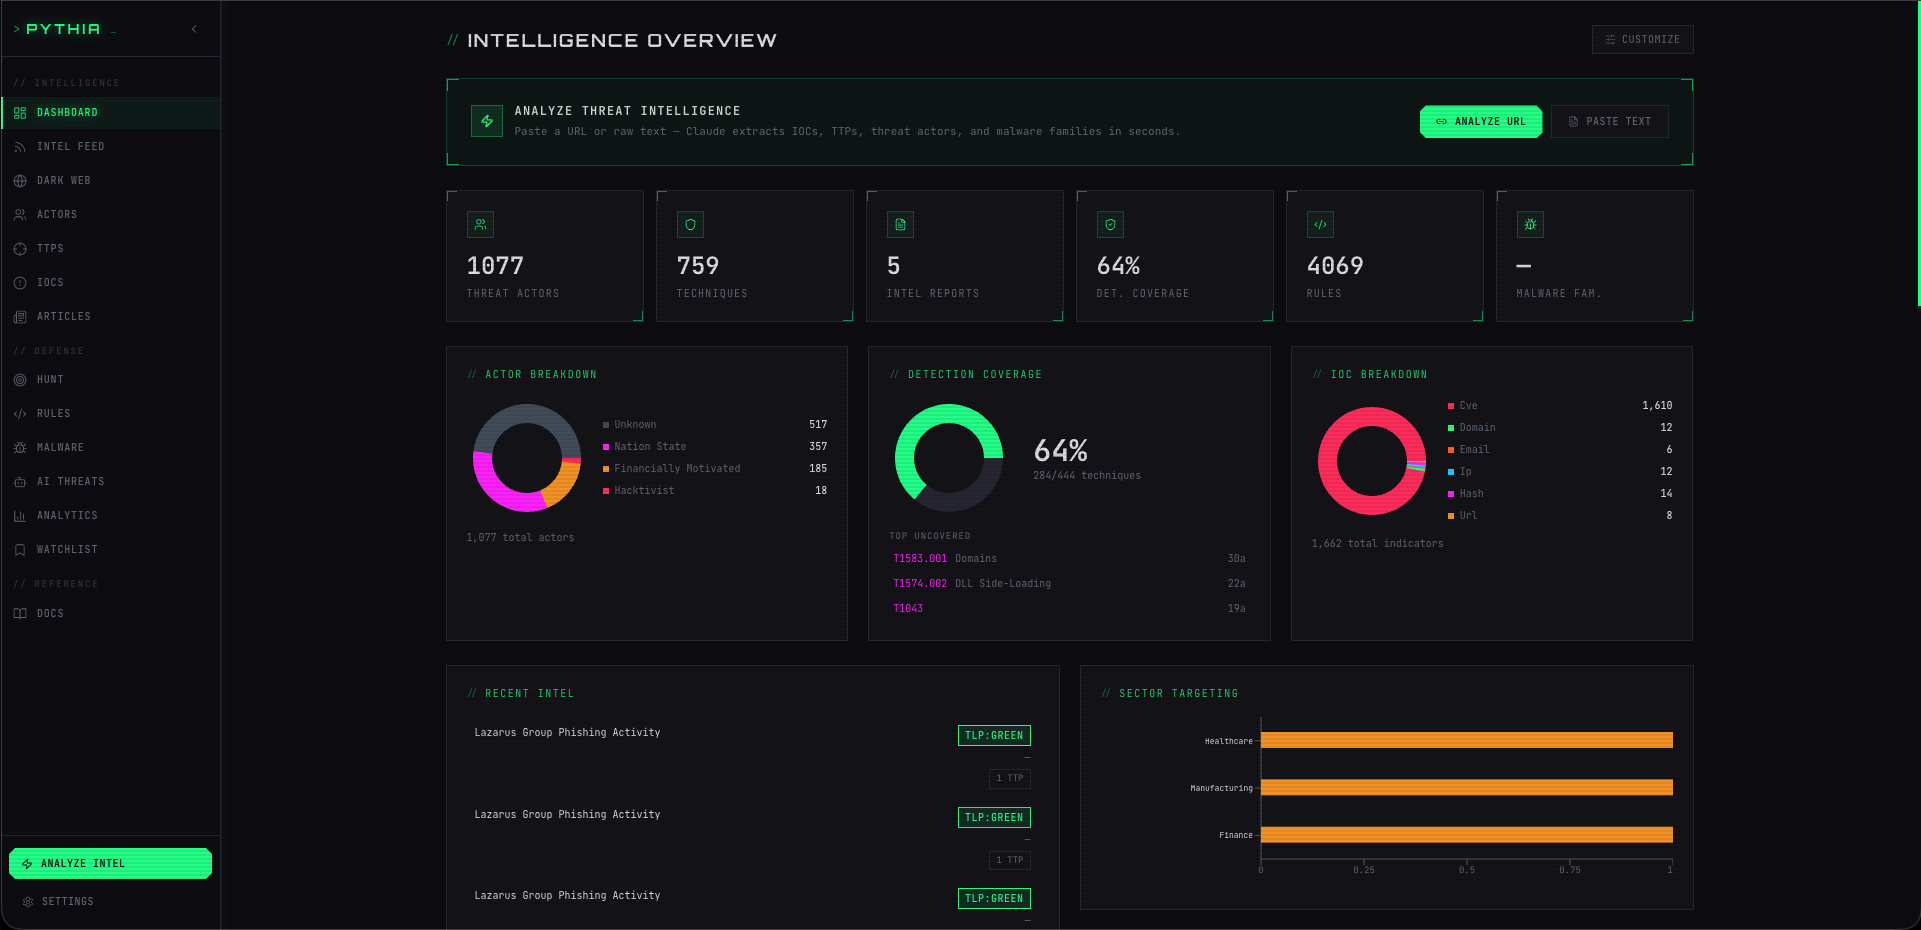Click the Detection Coverage donut chart
This screenshot has height=930, width=1921.
(949, 458)
